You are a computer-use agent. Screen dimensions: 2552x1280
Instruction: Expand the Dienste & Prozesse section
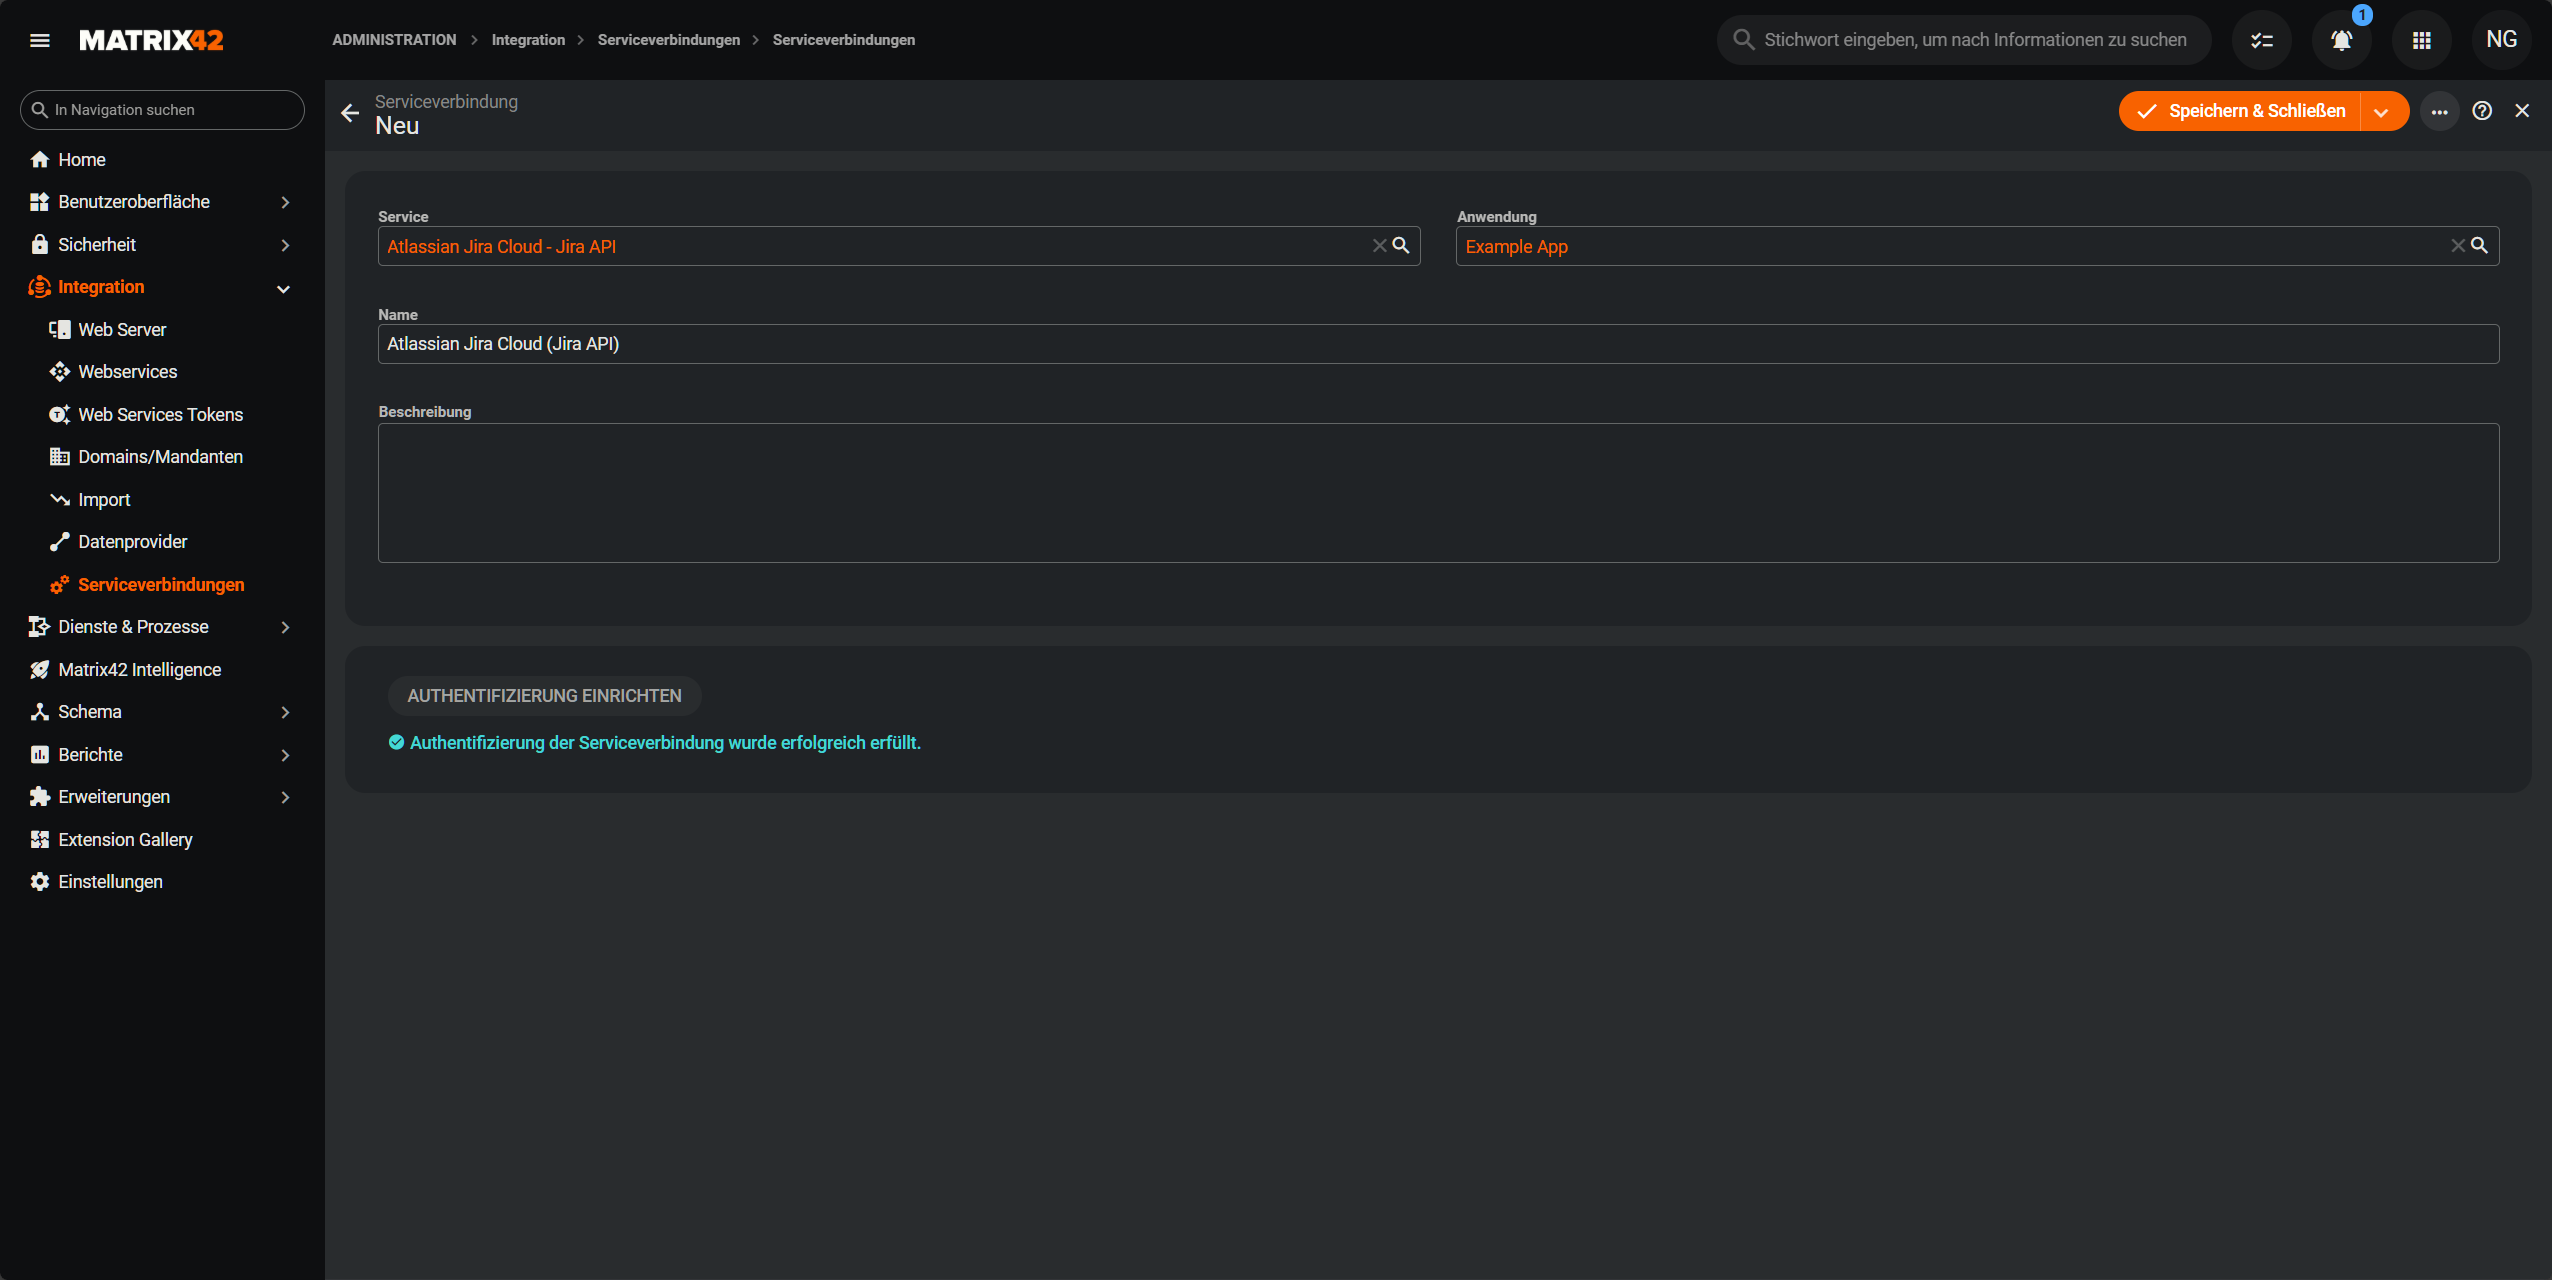pos(285,627)
